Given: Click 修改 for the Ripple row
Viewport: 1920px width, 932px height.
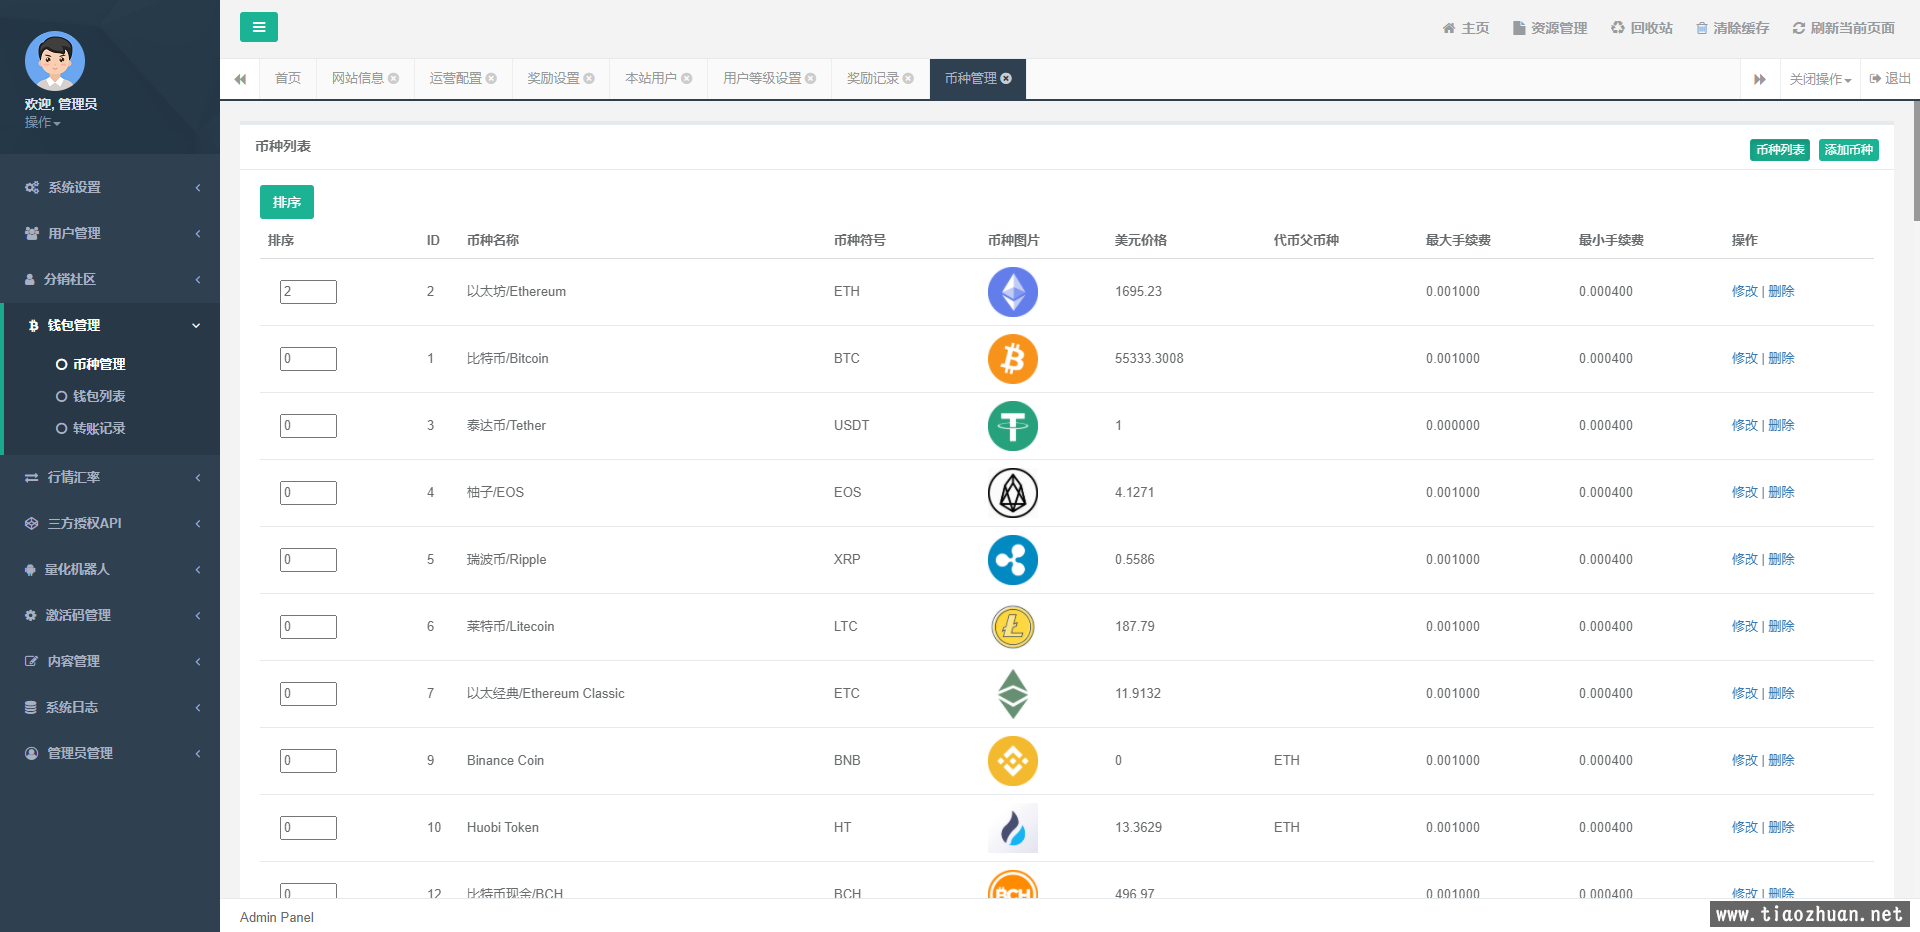Looking at the screenshot, I should (x=1744, y=559).
